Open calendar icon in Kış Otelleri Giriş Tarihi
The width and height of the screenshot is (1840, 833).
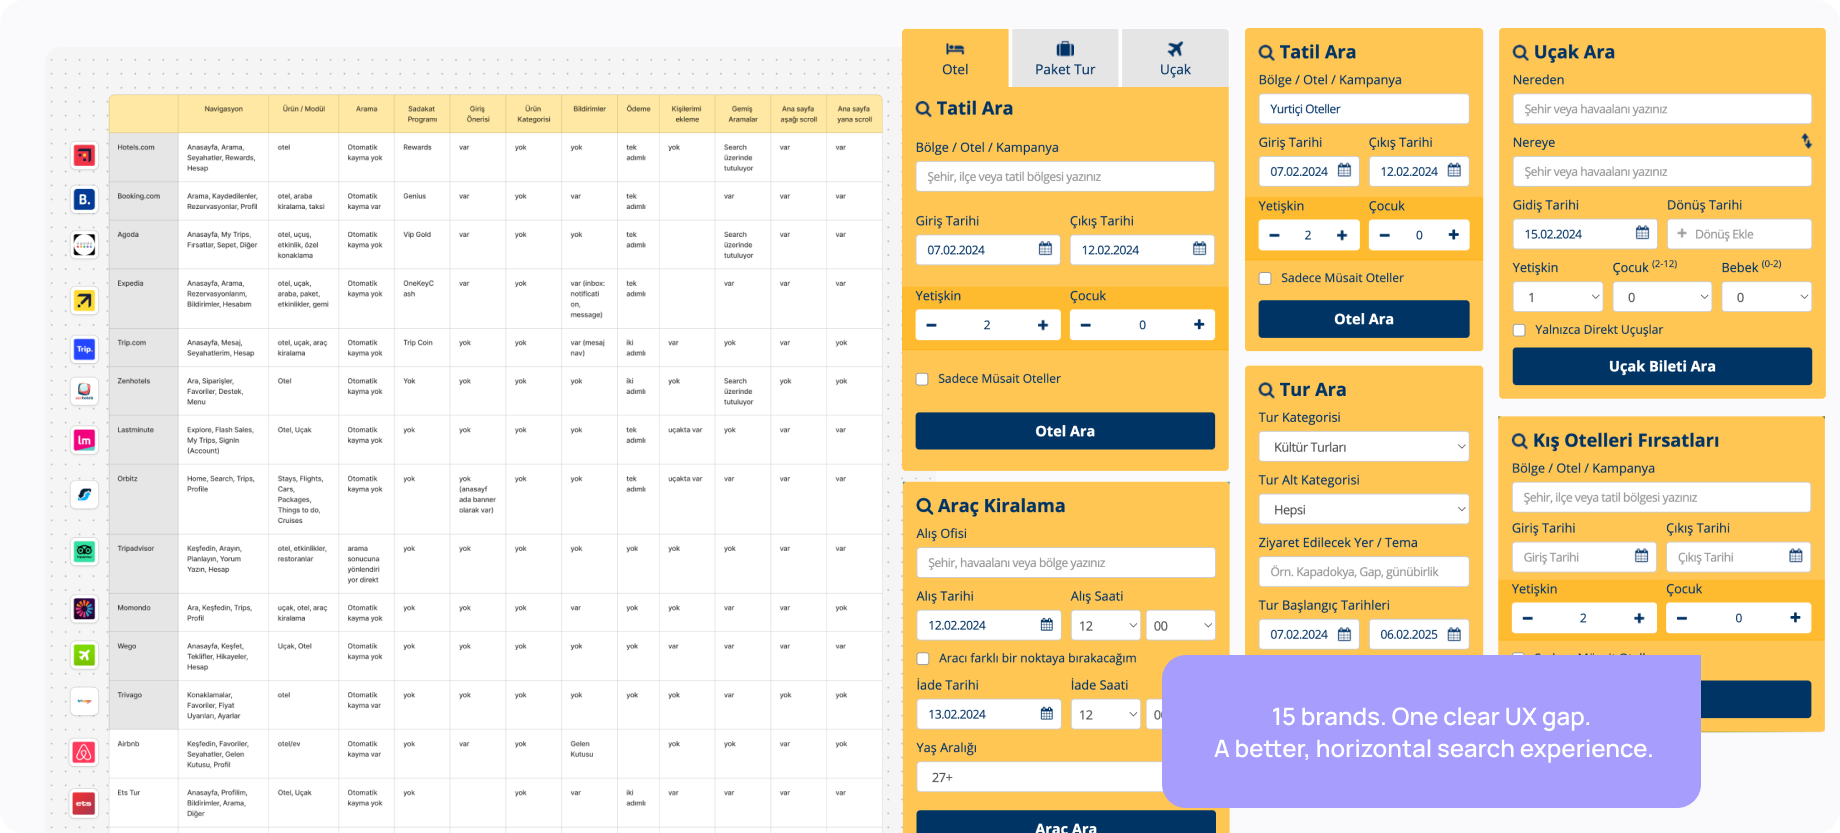tap(1641, 556)
